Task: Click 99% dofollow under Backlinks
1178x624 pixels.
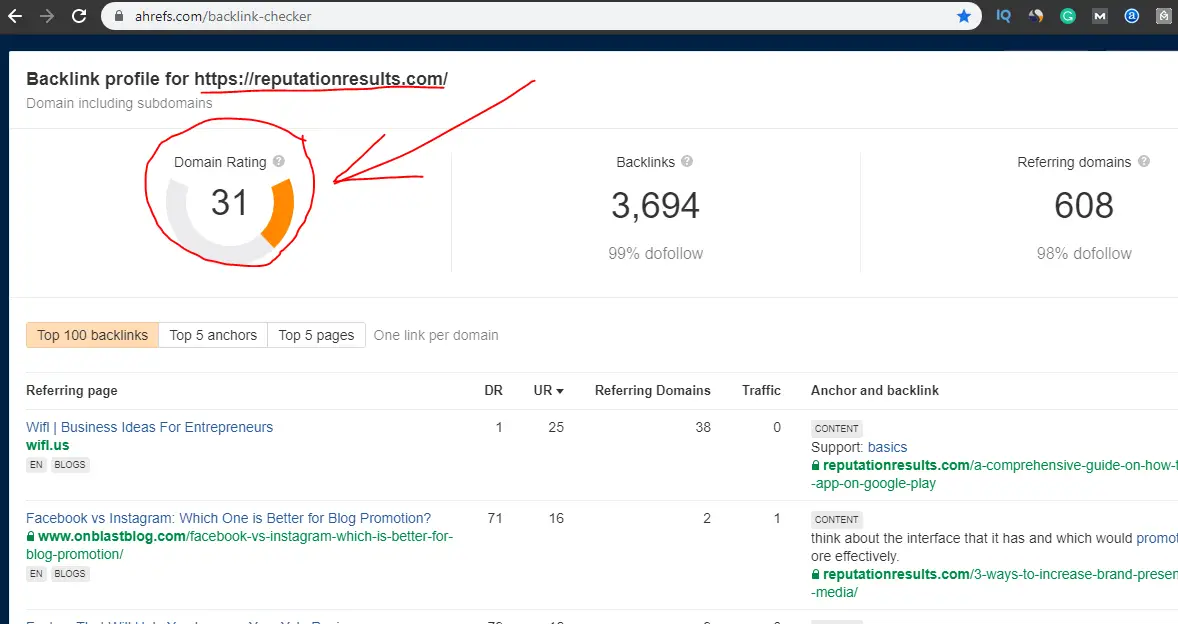Action: click(x=655, y=254)
